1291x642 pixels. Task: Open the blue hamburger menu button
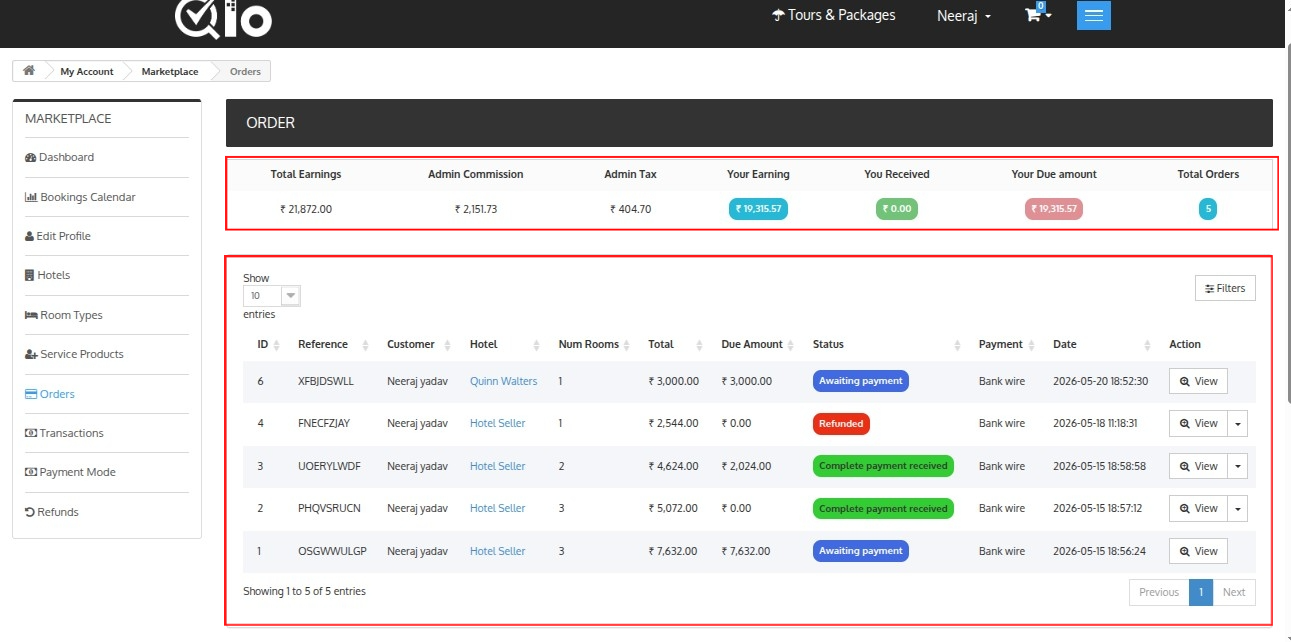[x=1094, y=15]
